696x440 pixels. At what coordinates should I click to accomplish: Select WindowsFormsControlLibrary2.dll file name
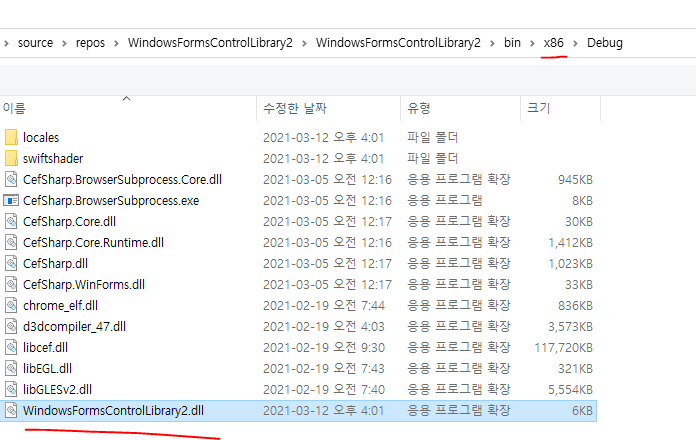coord(113,411)
